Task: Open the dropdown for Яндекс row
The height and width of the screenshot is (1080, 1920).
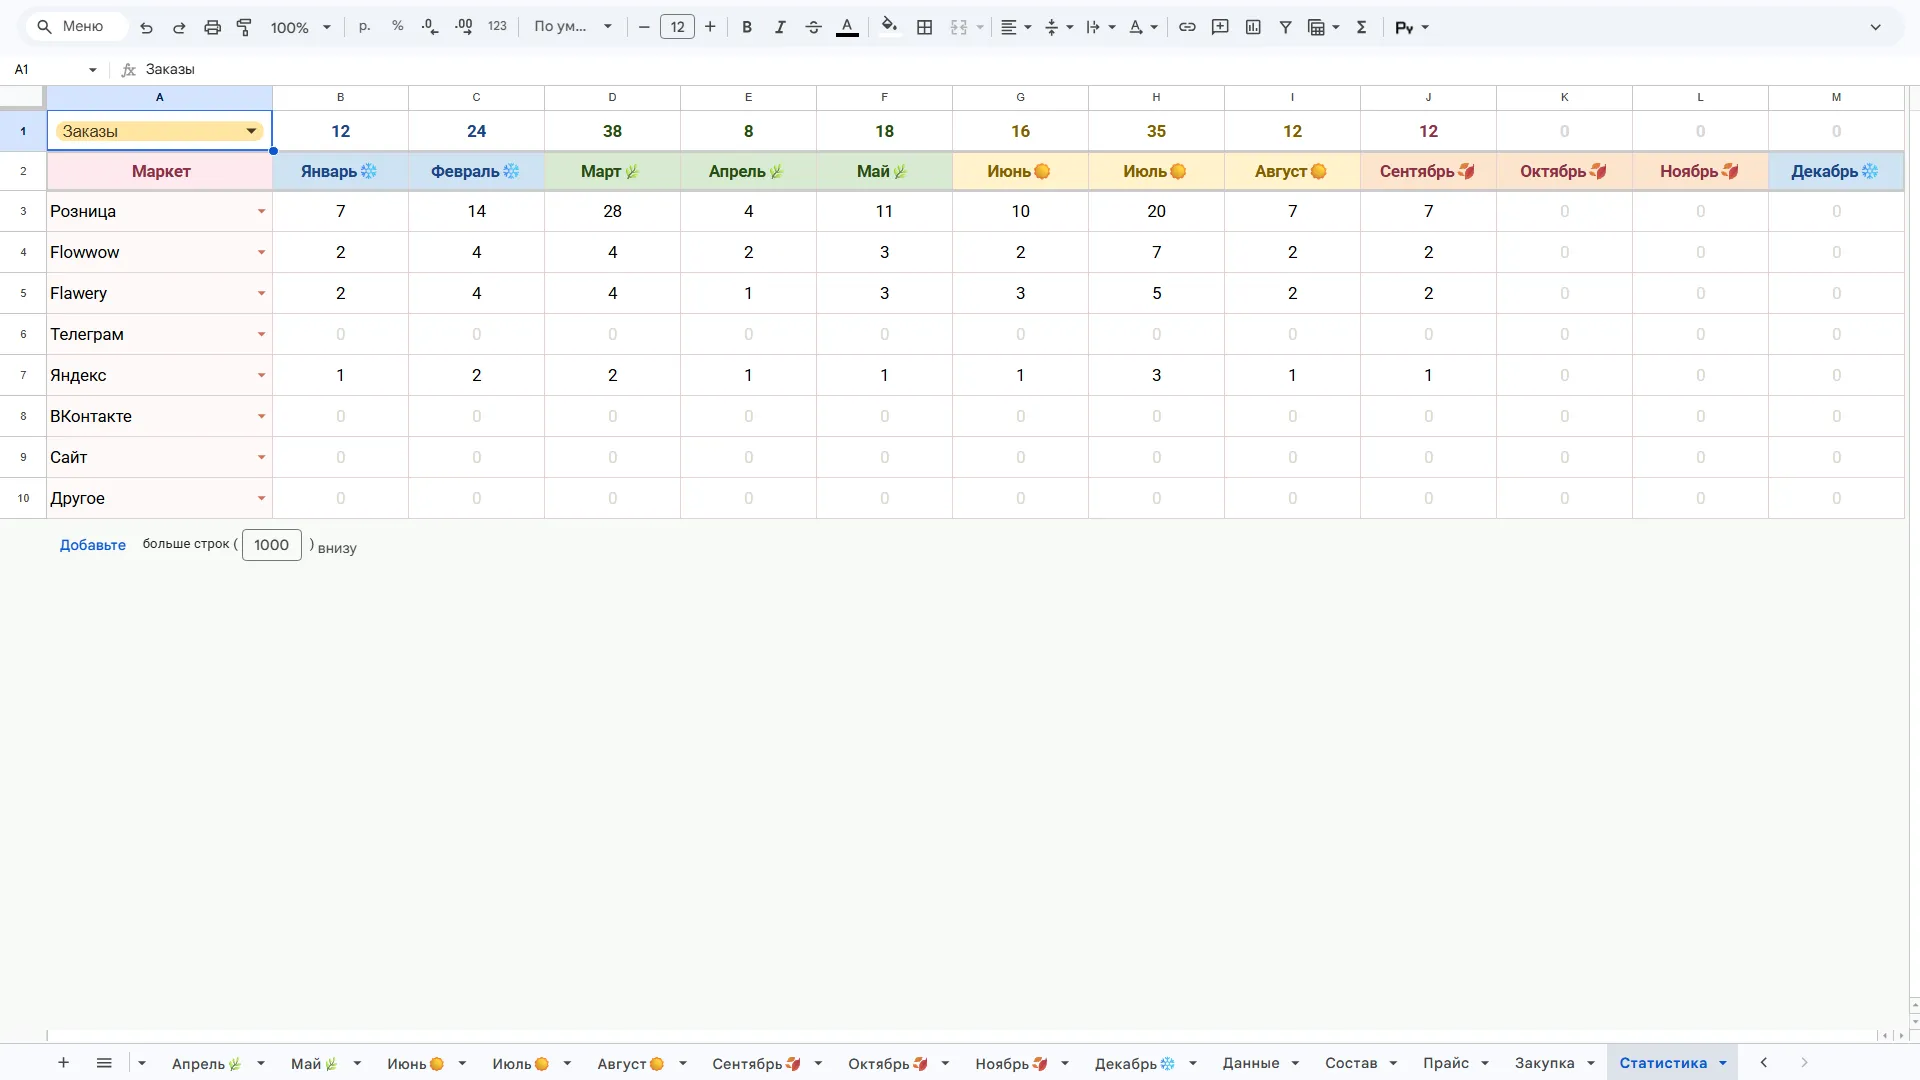Action: coord(261,375)
